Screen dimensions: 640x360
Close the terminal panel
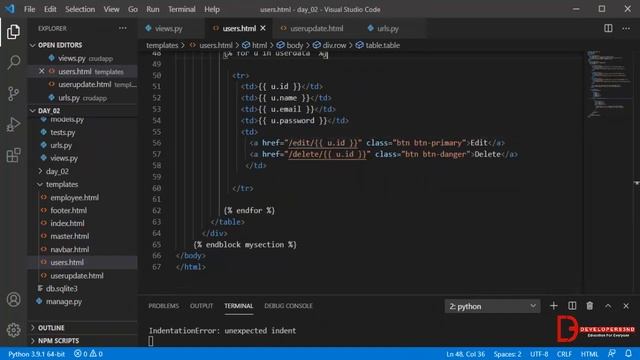(626, 306)
